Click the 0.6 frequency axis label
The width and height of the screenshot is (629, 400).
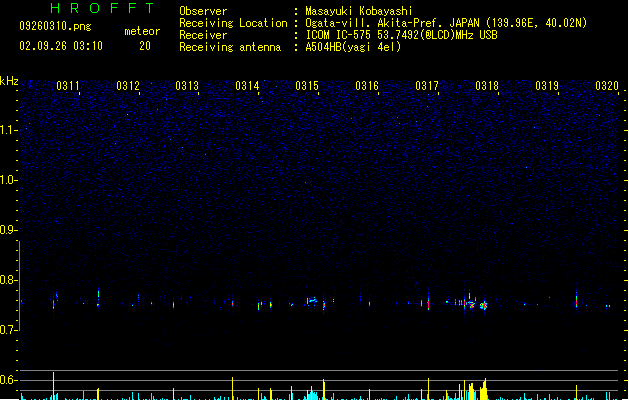pos(8,380)
